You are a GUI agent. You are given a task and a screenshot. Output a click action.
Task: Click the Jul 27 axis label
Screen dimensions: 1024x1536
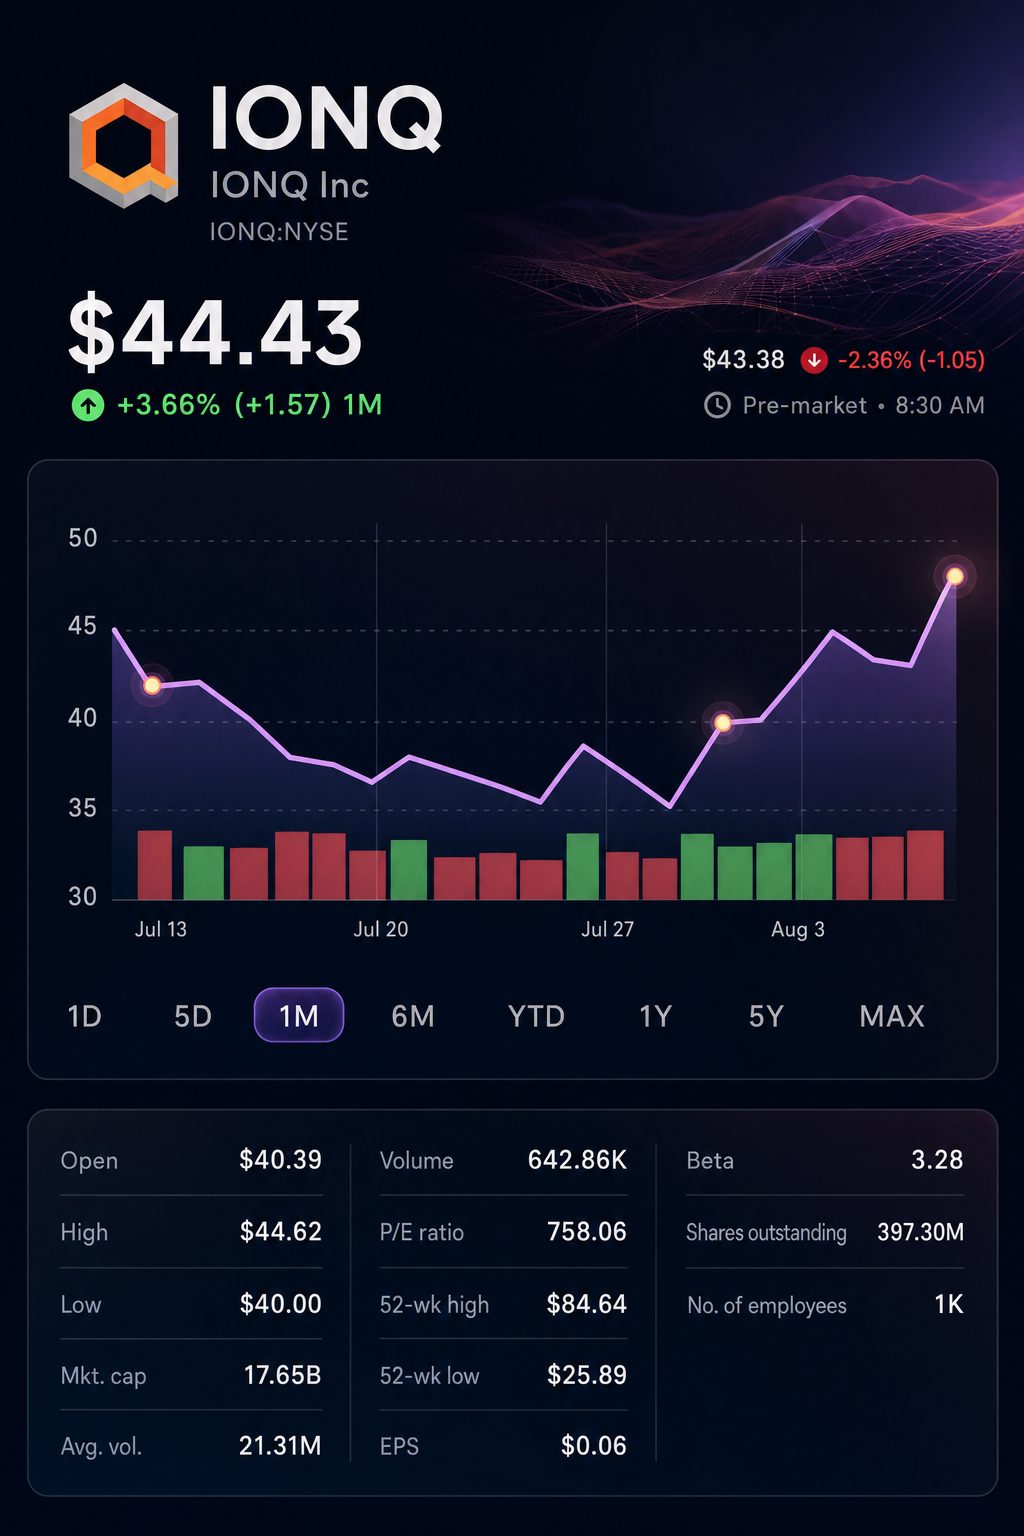607,929
